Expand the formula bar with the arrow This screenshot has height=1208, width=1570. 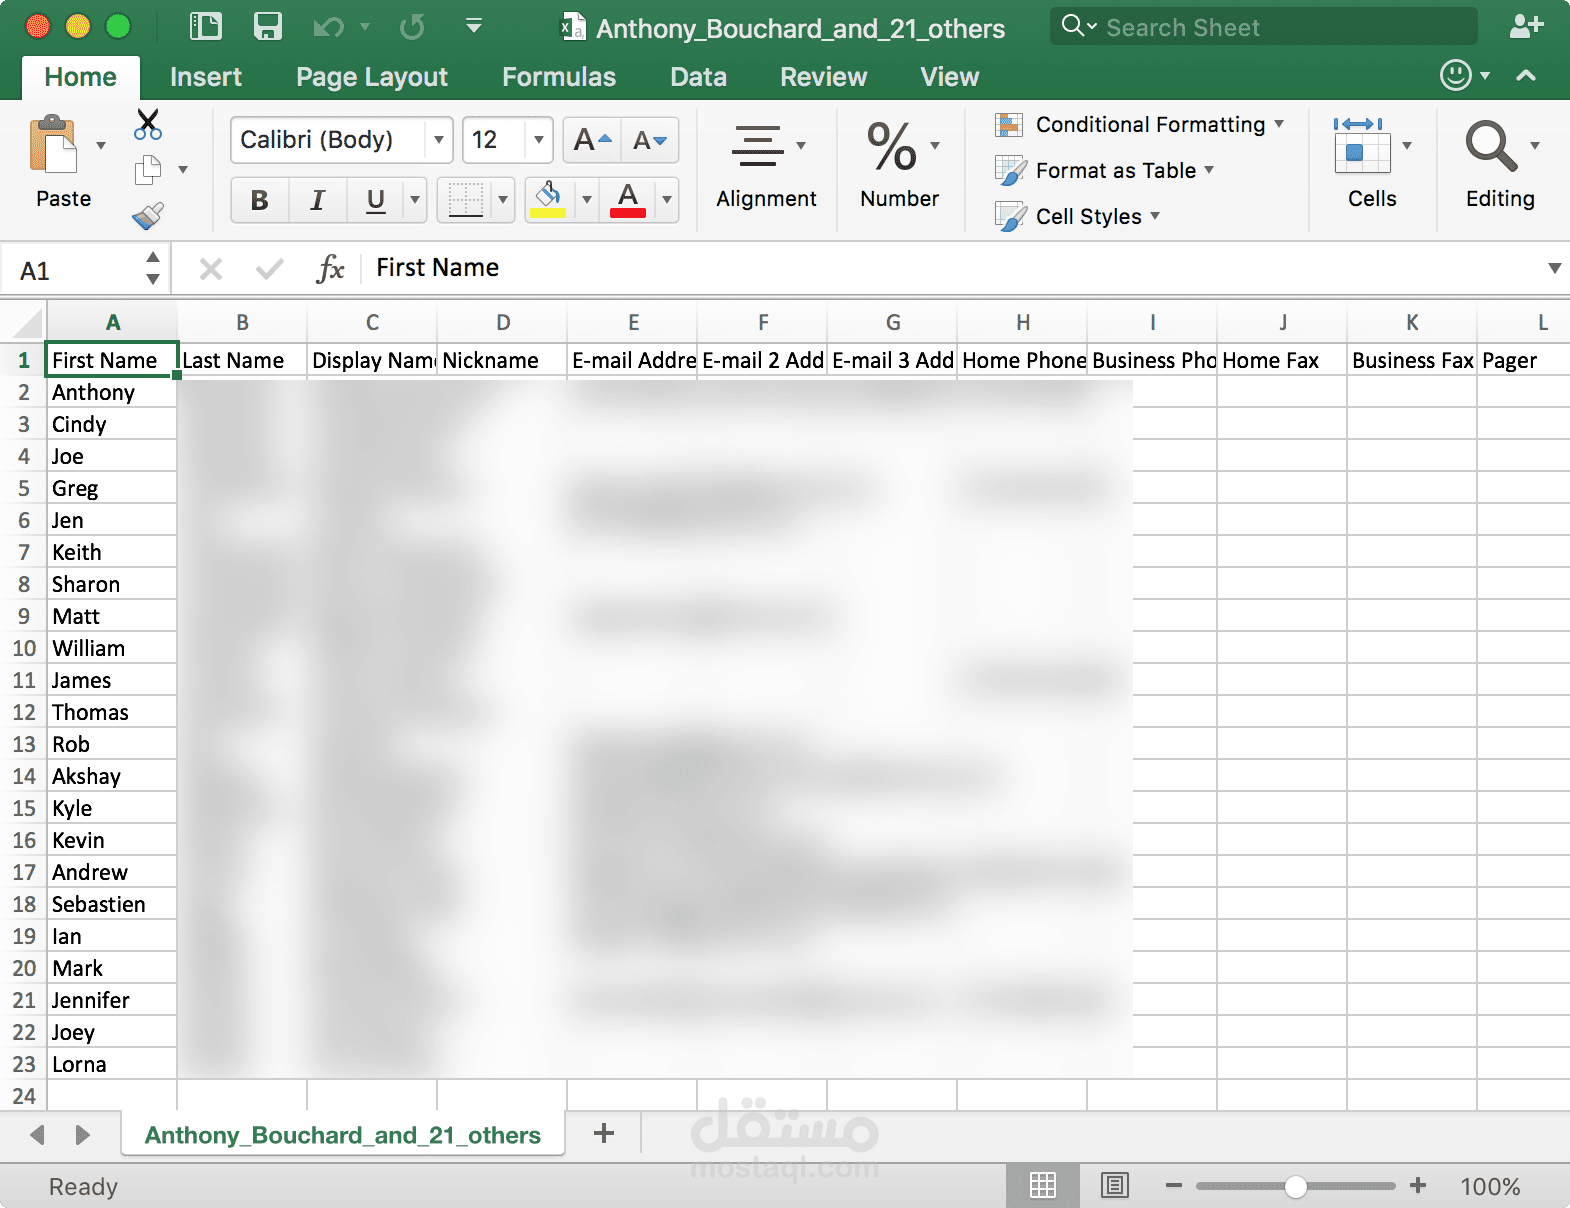pos(1554,268)
